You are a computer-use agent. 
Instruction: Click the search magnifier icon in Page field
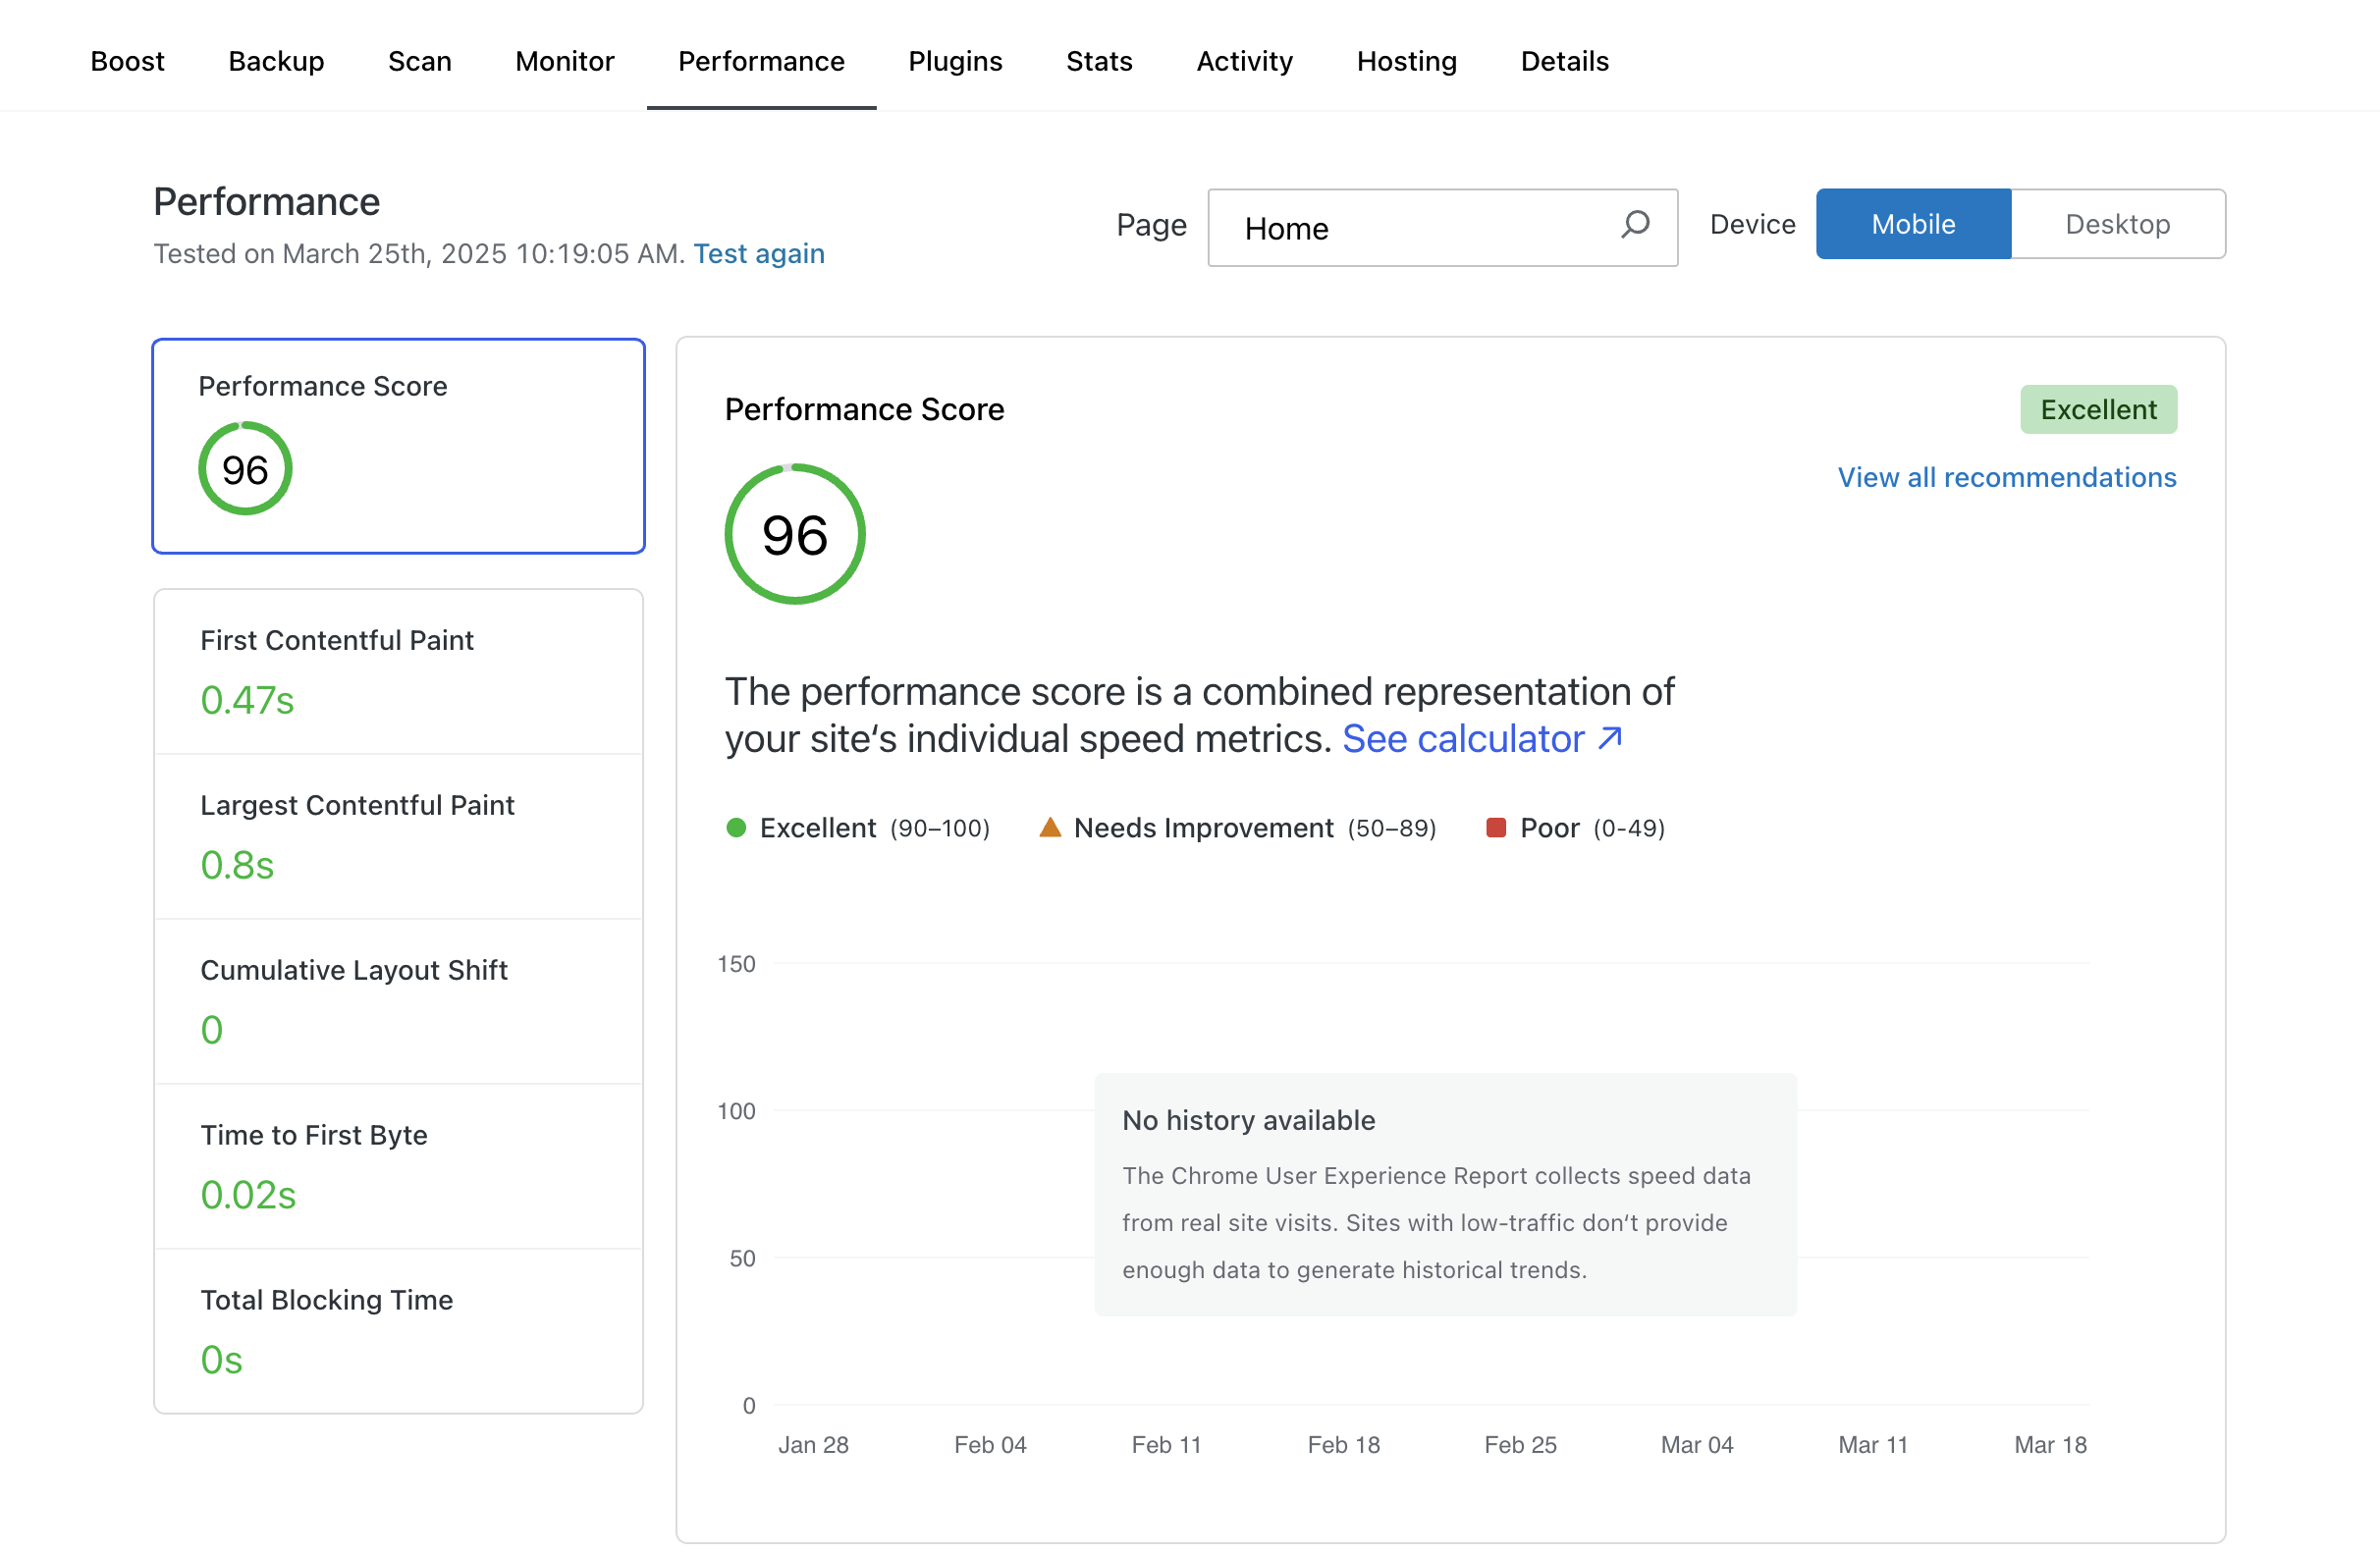tap(1634, 224)
